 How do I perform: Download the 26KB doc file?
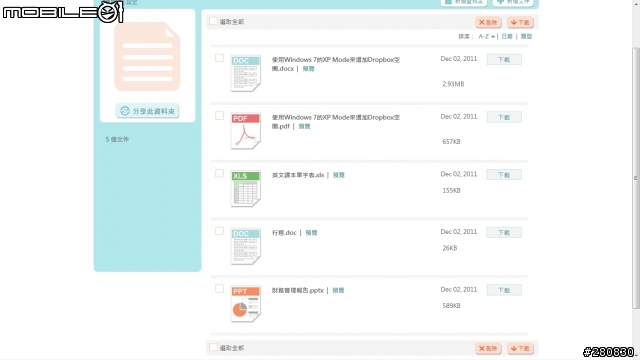tap(504, 233)
